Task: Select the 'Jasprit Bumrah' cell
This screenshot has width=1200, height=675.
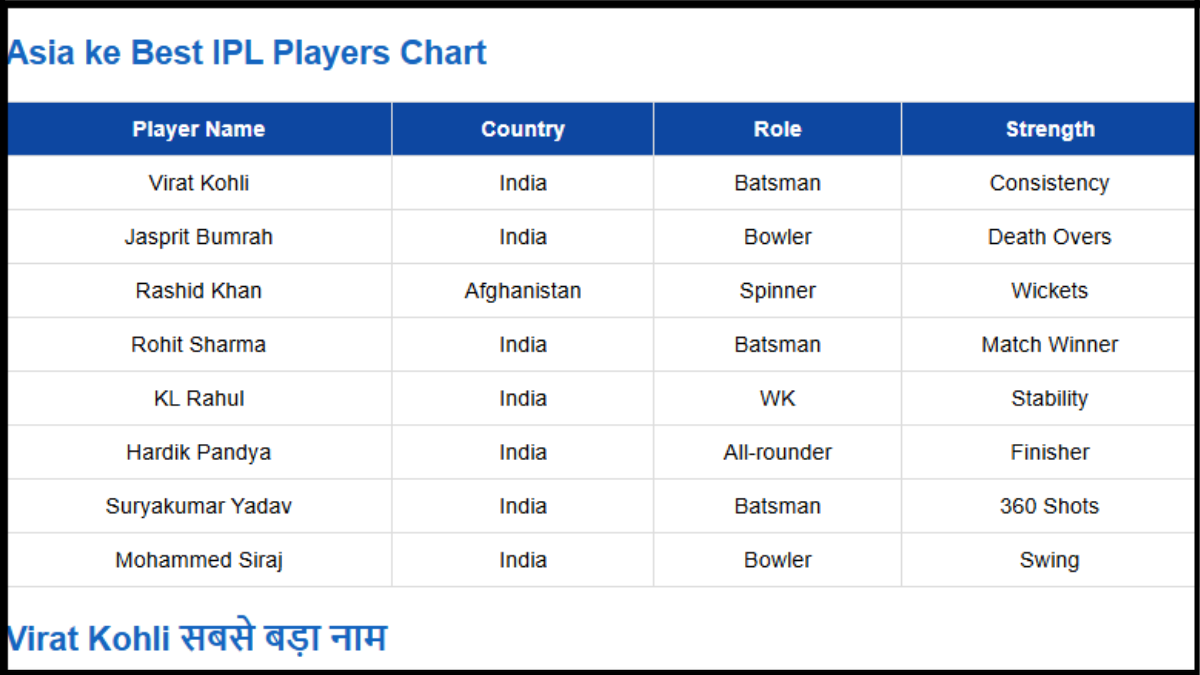Action: 198,237
